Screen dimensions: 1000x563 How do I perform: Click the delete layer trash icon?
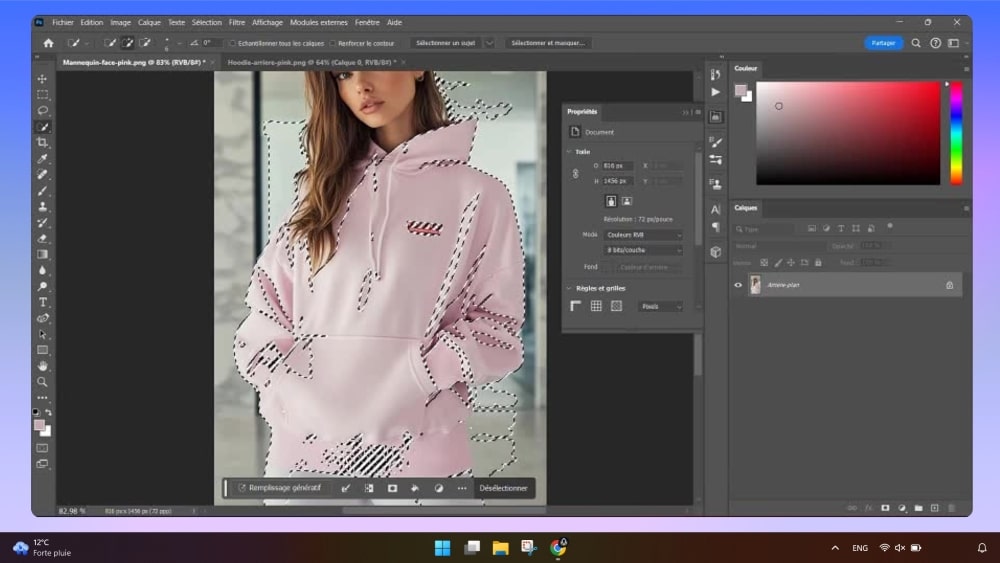tap(951, 508)
